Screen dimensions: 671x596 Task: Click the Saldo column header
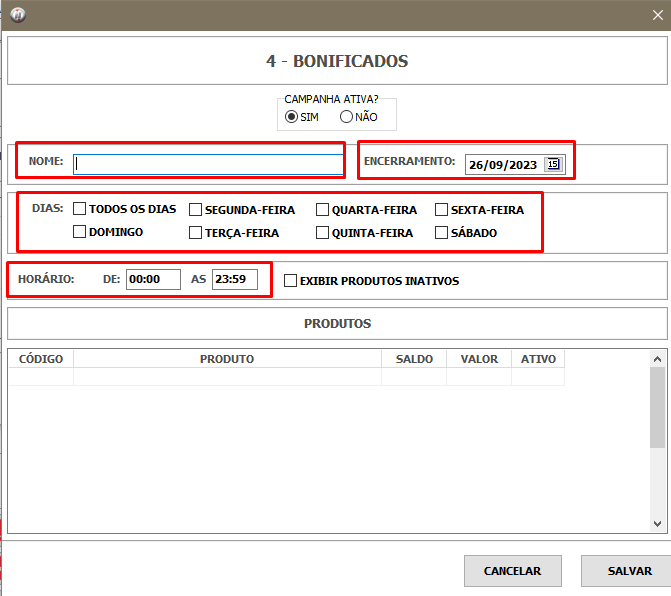point(414,359)
